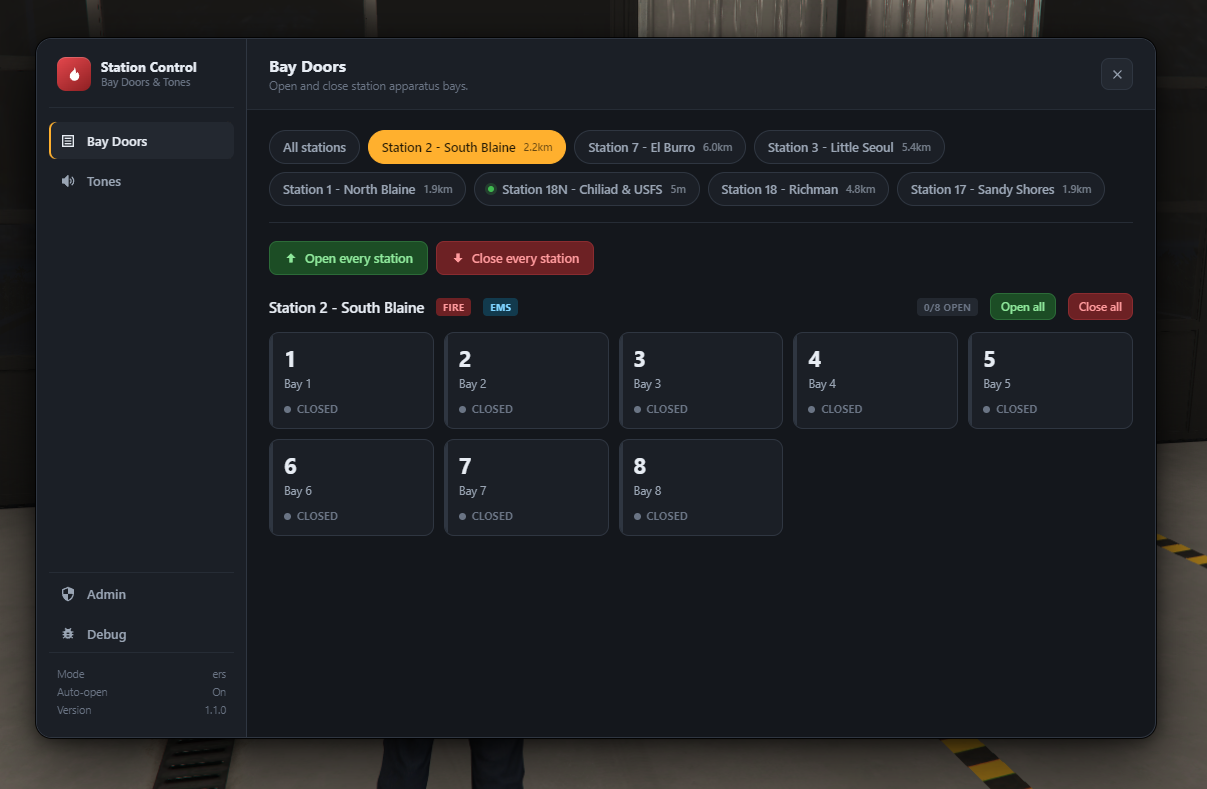Select Station 3 - Little Seoul chip
This screenshot has height=789, width=1207.
tap(849, 147)
